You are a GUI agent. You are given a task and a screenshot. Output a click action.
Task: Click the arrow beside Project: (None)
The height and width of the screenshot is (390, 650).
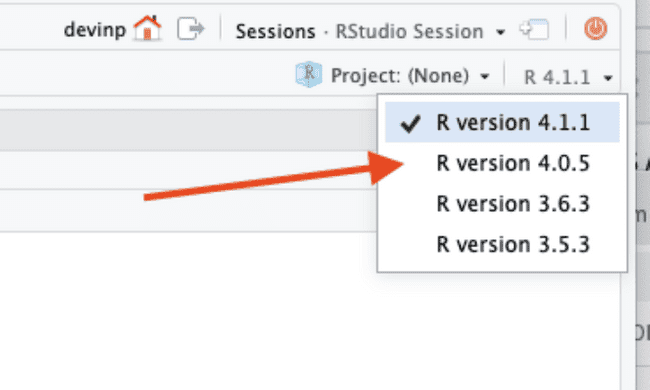pos(485,77)
